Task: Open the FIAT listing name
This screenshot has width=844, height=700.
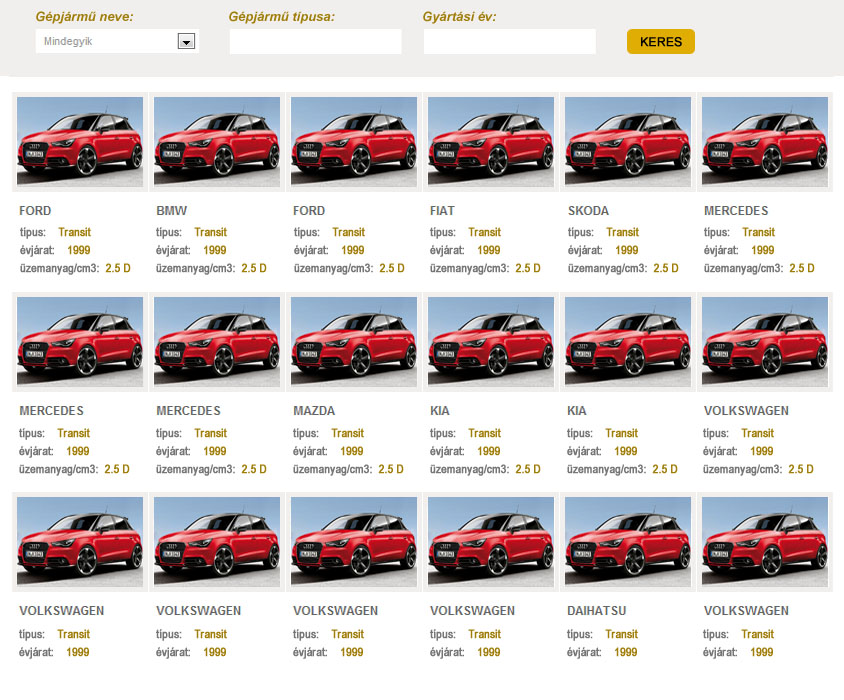Action: [x=445, y=211]
